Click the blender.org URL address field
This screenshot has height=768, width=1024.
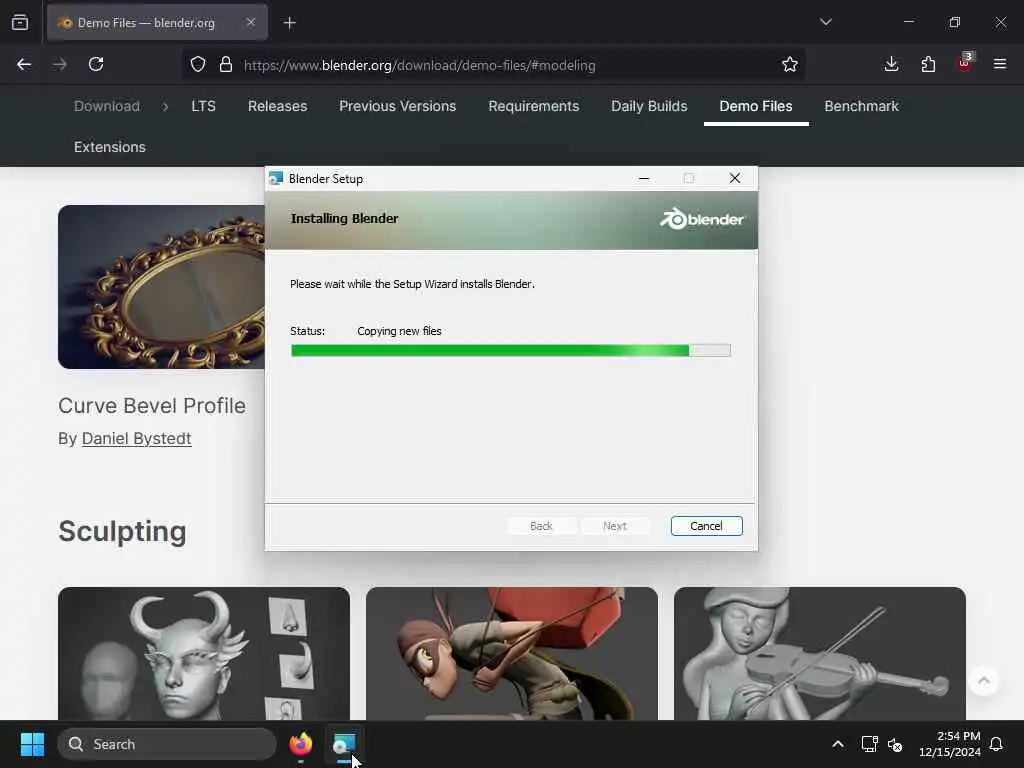[x=419, y=65]
